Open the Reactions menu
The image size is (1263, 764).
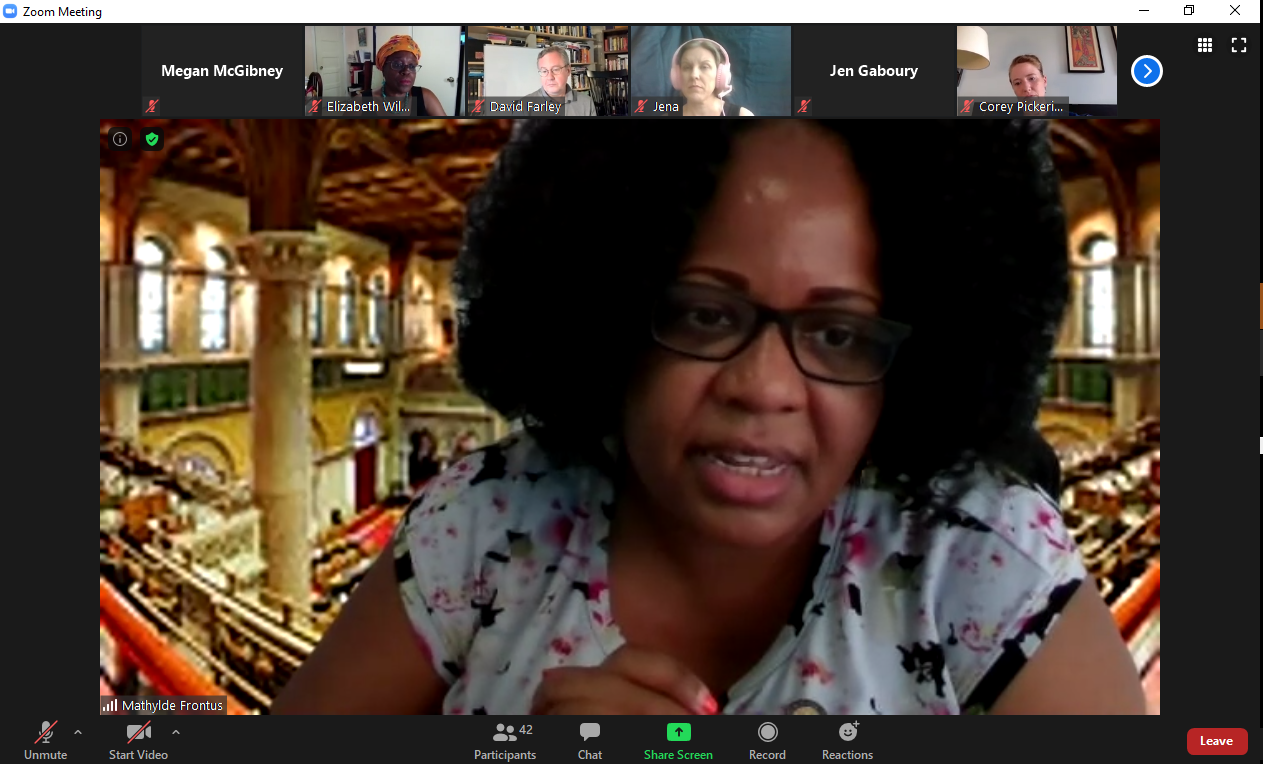pyautogui.click(x=848, y=740)
